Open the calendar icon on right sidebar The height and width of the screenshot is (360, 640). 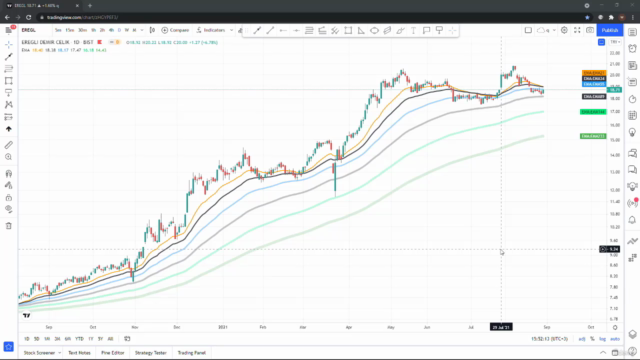click(x=632, y=116)
